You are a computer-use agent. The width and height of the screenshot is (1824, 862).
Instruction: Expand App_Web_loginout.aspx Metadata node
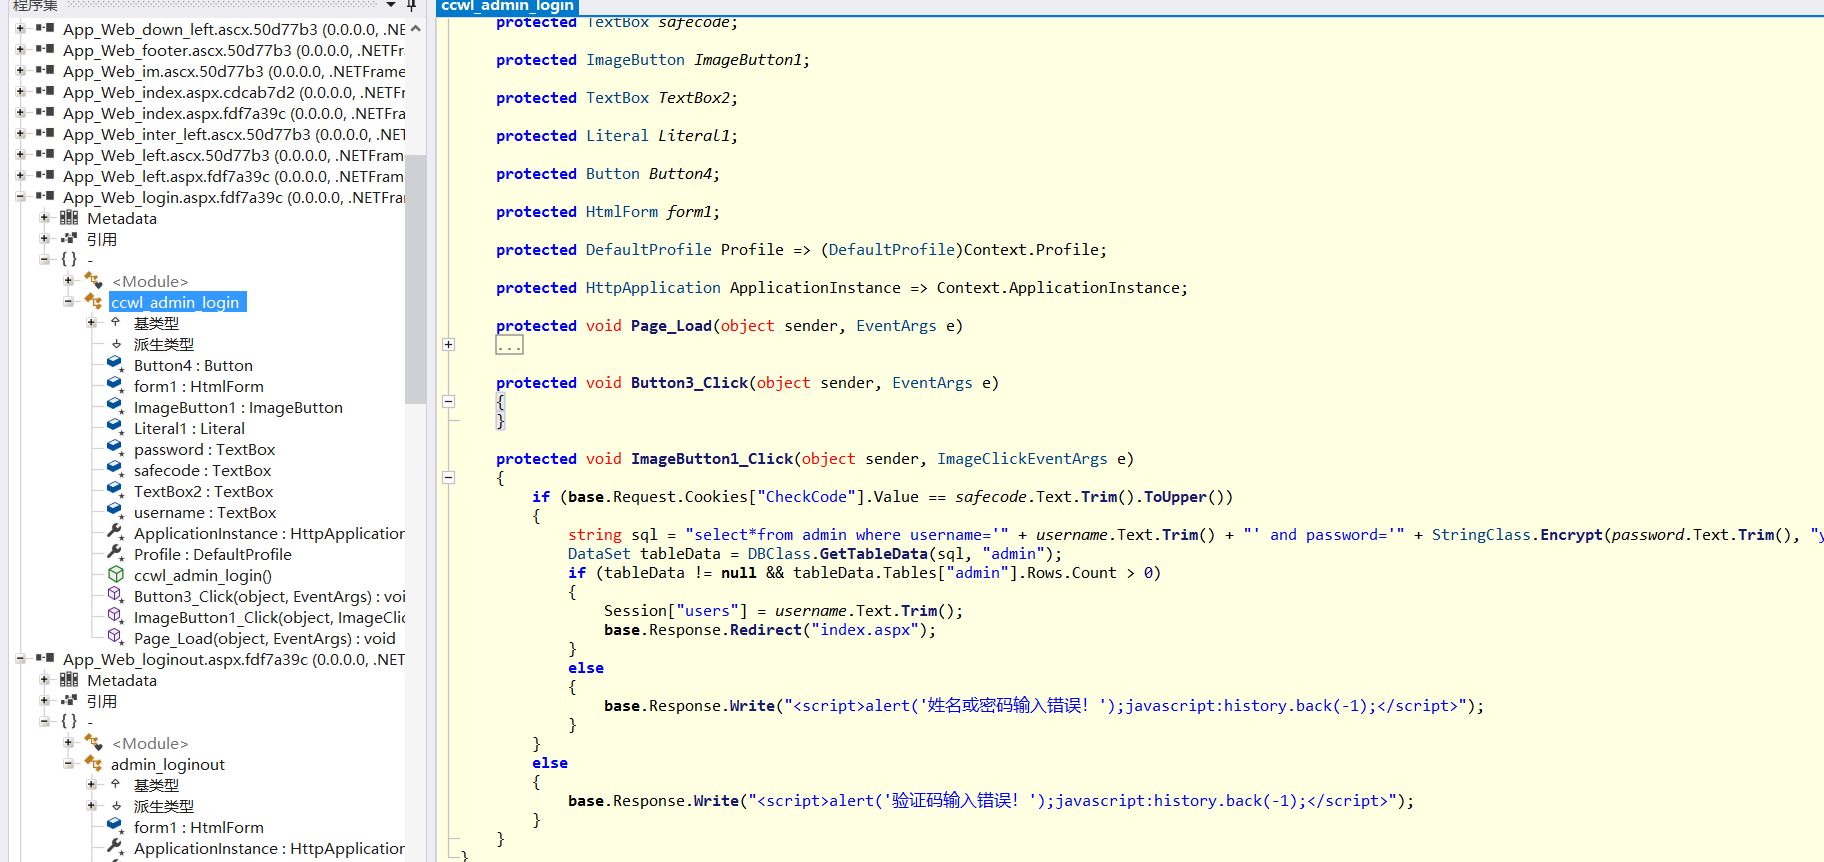pos(44,680)
